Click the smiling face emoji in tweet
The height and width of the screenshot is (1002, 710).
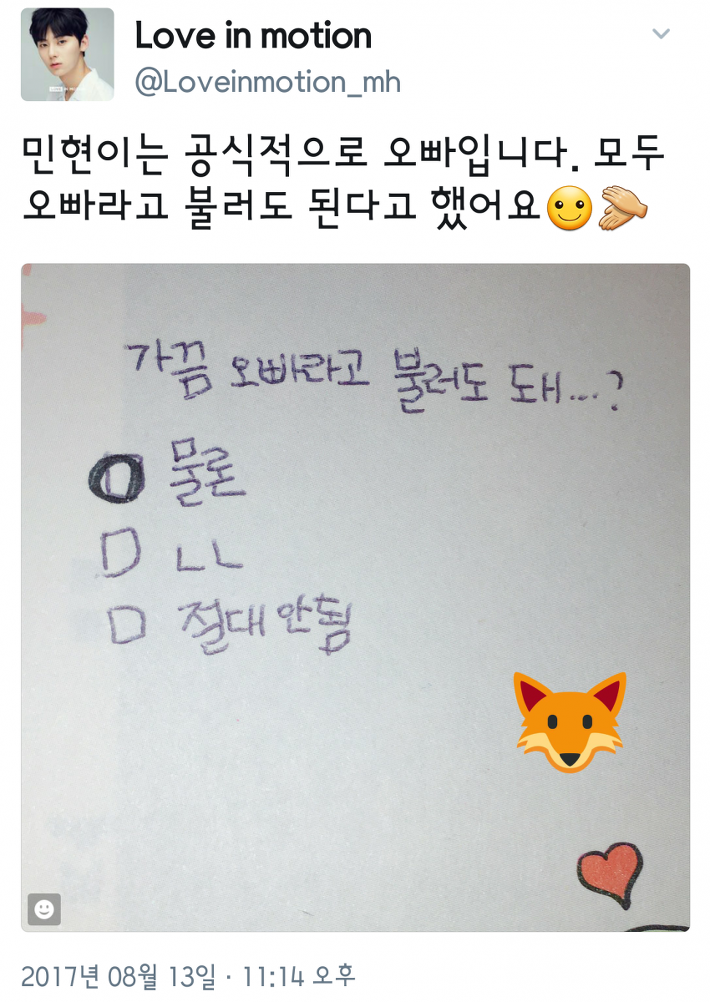(x=569, y=208)
